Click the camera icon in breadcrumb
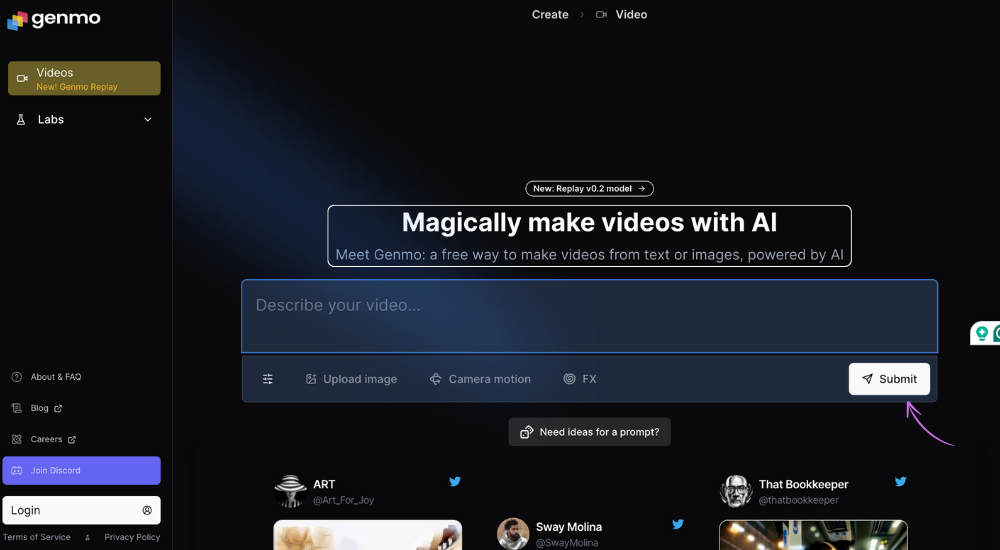Viewport: 1000px width, 550px height. [601, 15]
